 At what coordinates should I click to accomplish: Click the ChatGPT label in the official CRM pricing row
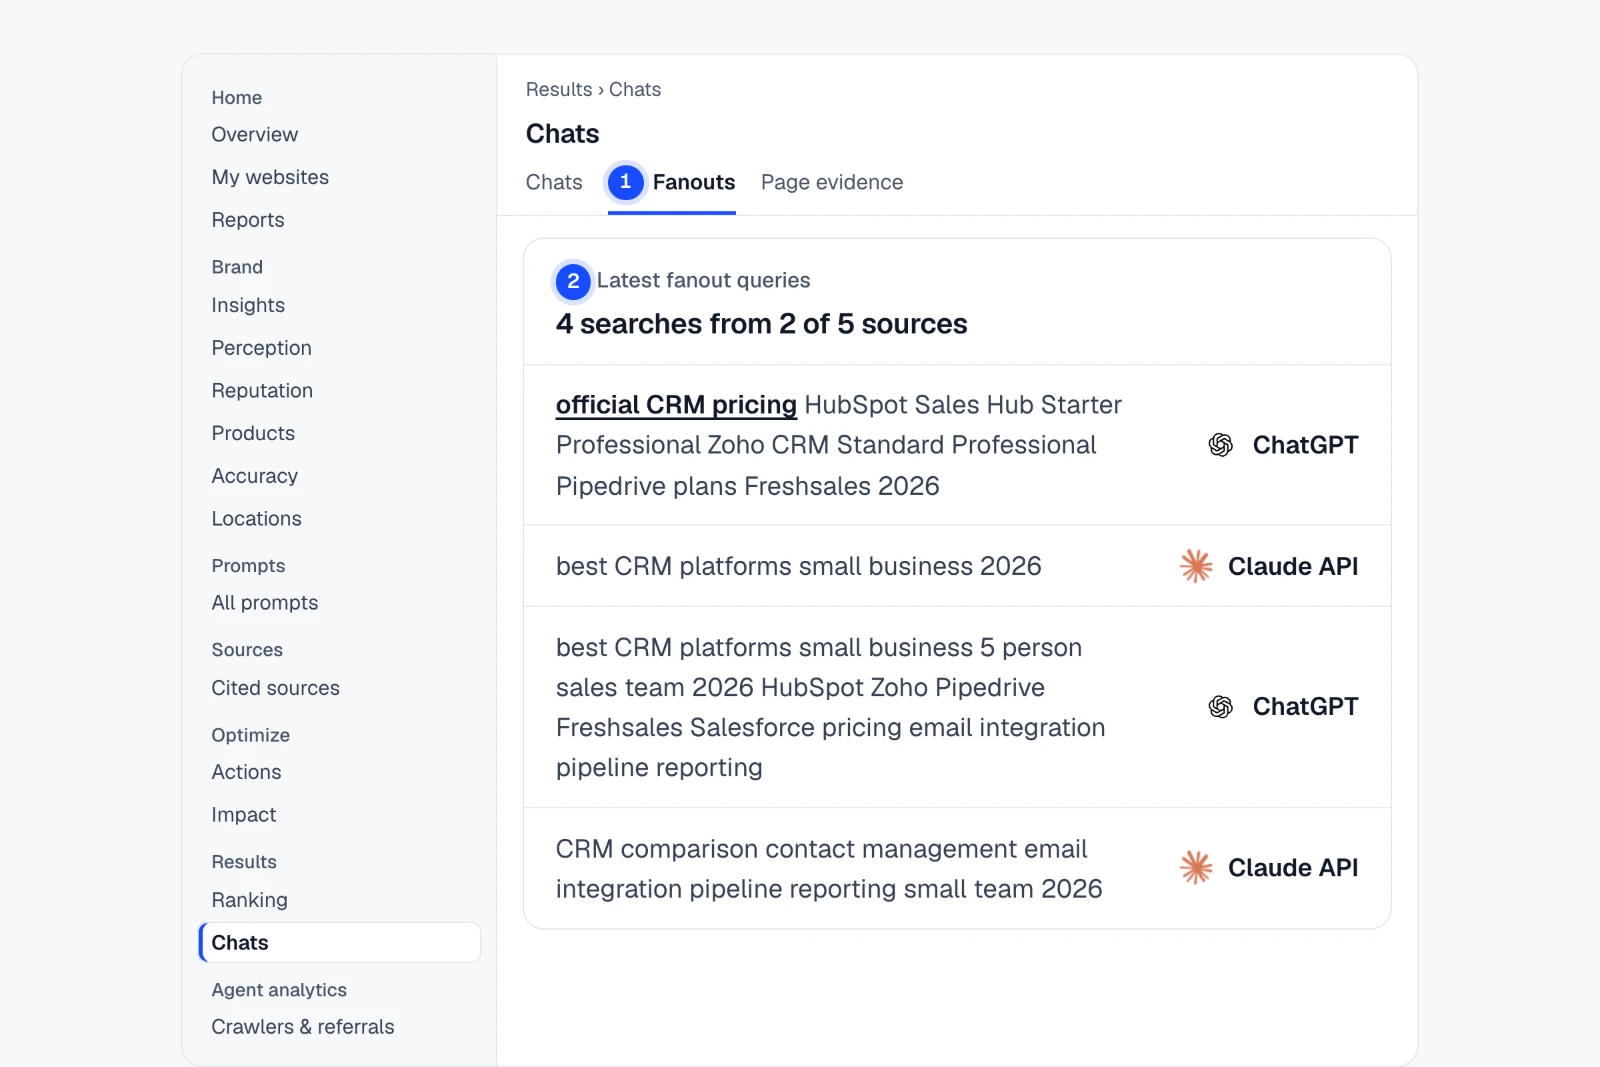(x=1305, y=445)
